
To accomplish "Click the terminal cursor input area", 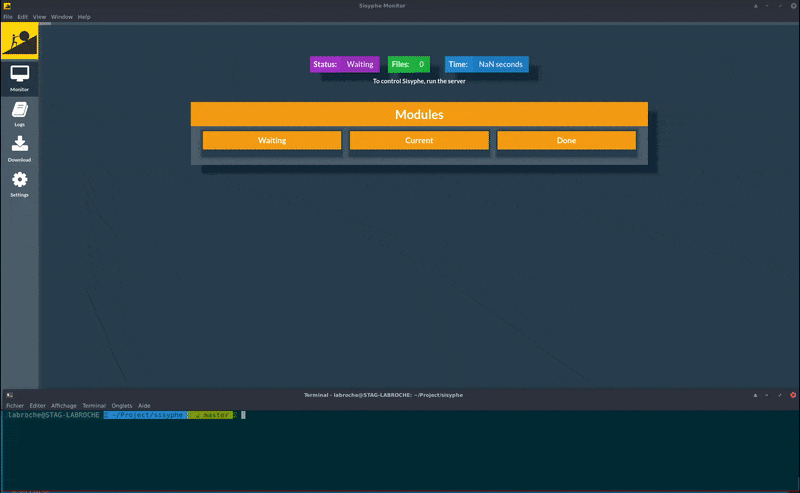I will pos(243,415).
